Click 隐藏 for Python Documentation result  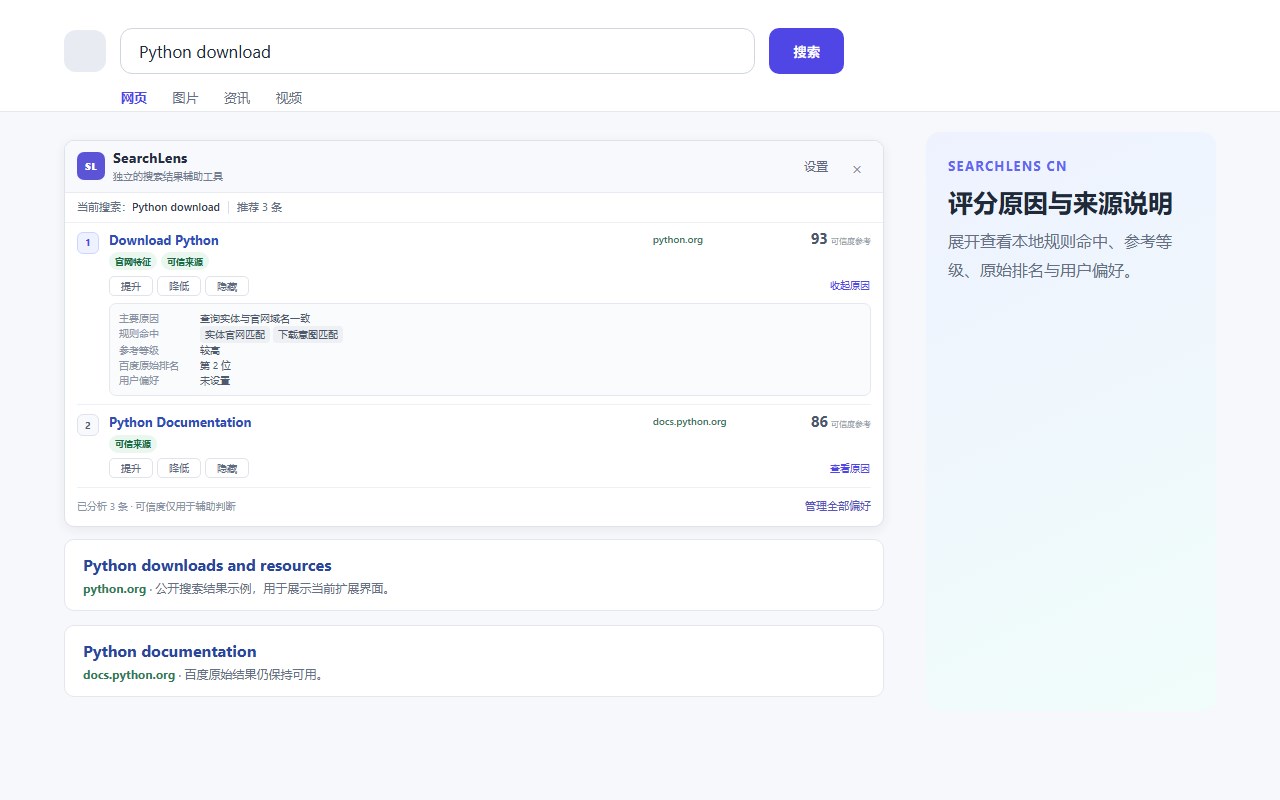click(227, 468)
